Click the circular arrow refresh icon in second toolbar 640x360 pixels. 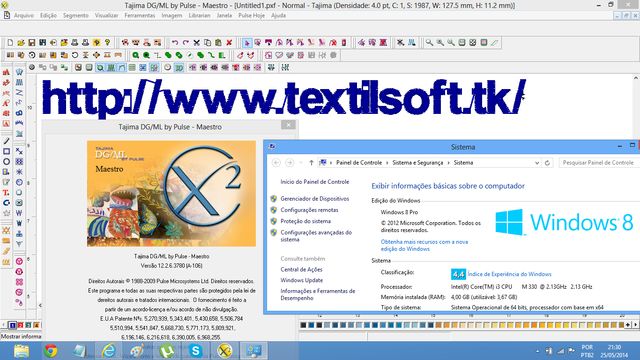pos(75,55)
